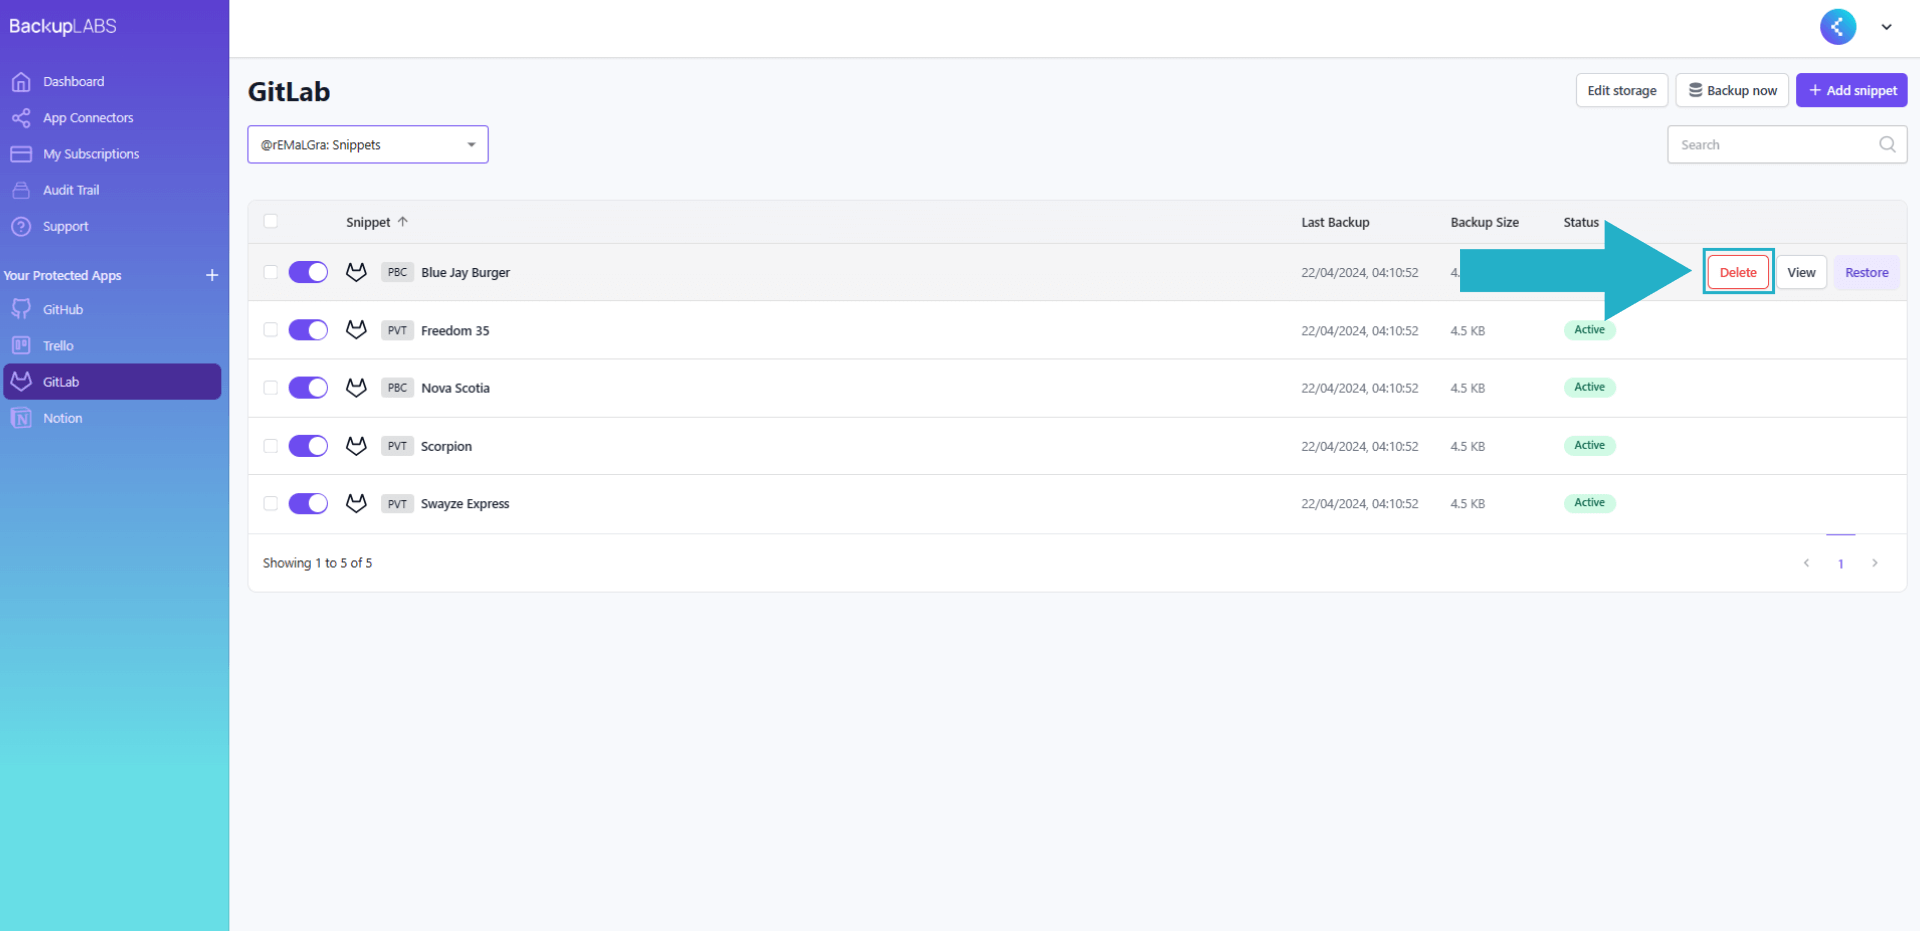
Task: Open My Subscriptions page
Action: 91,154
